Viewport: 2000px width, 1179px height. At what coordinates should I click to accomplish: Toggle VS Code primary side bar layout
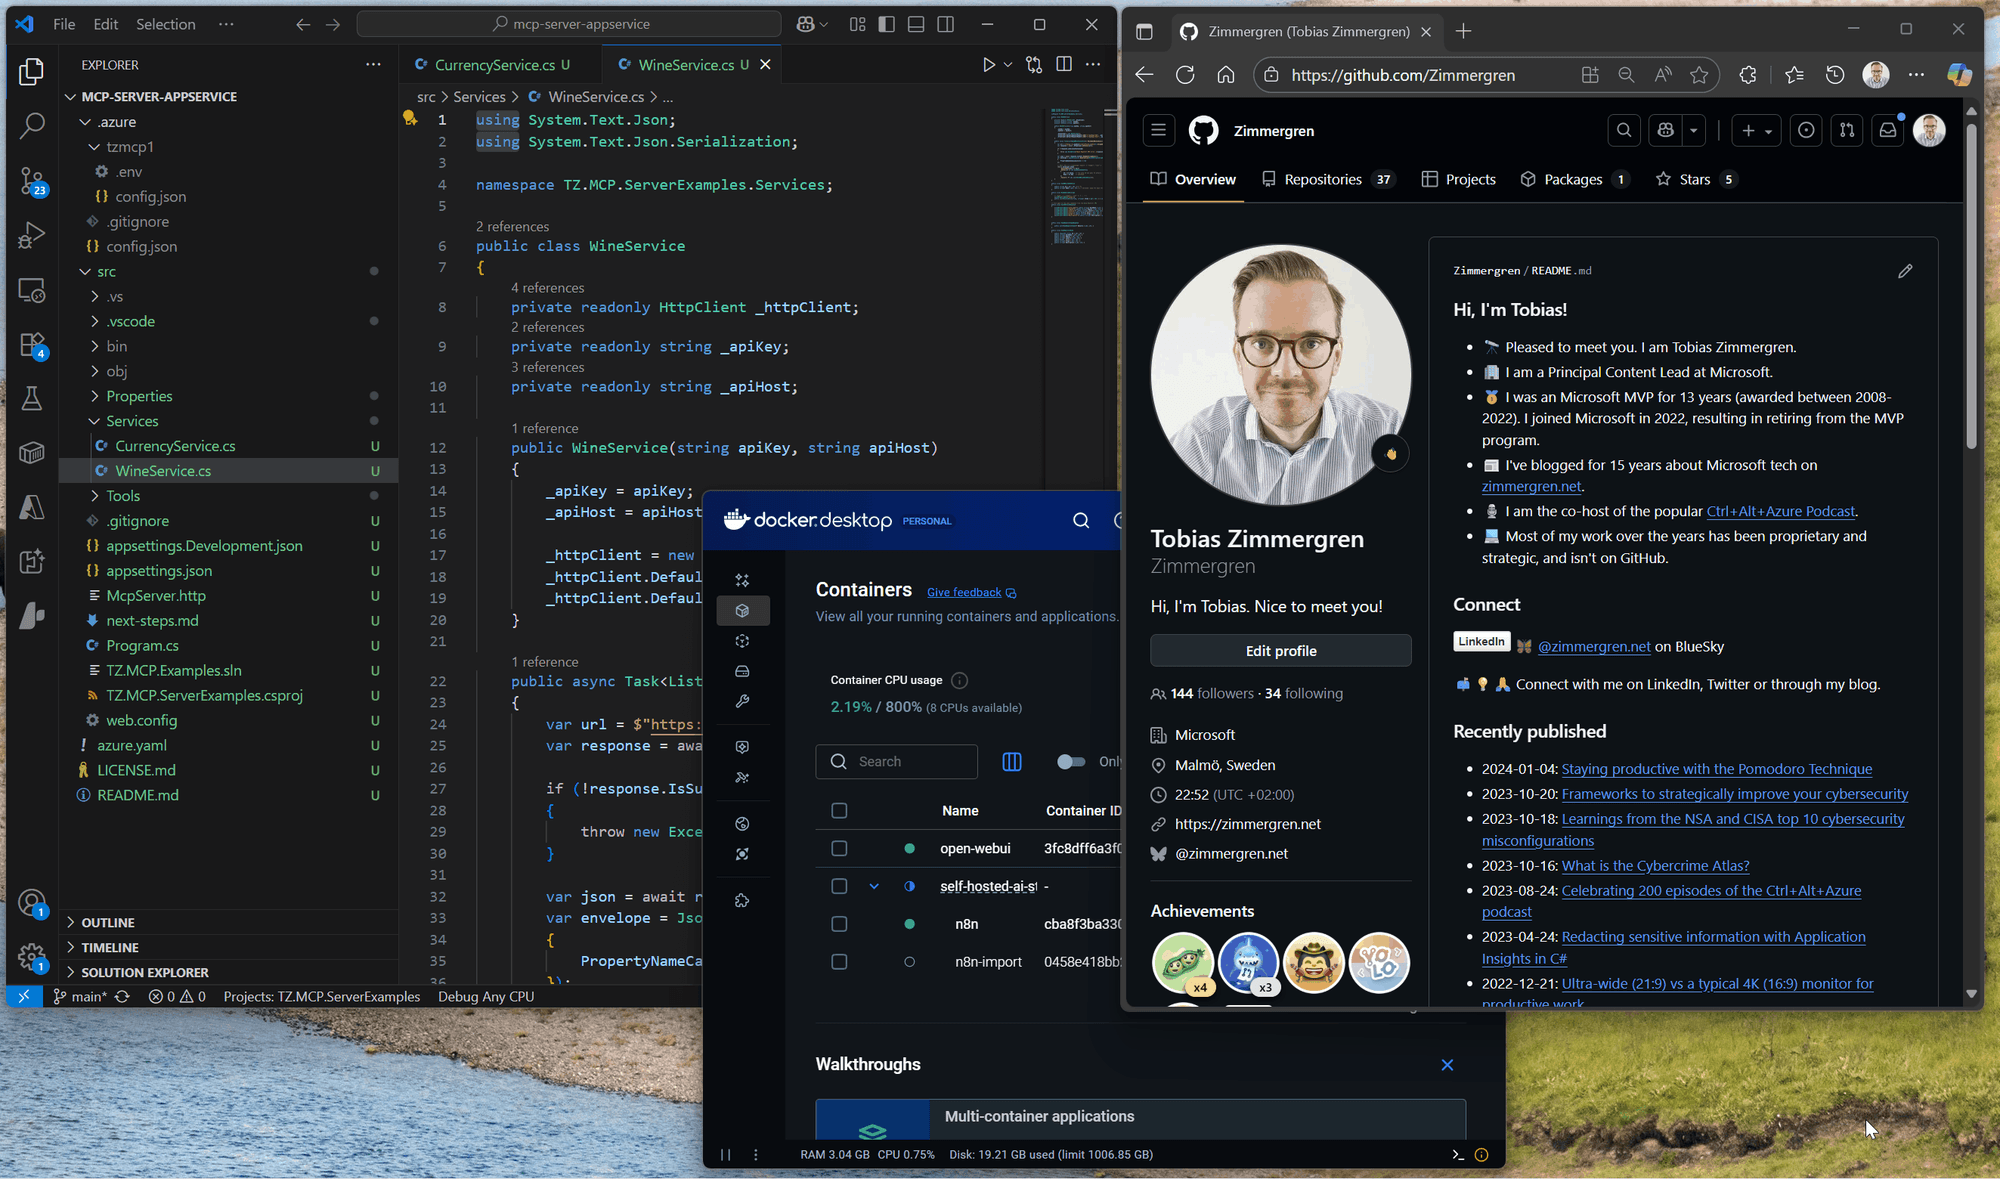pos(886,24)
